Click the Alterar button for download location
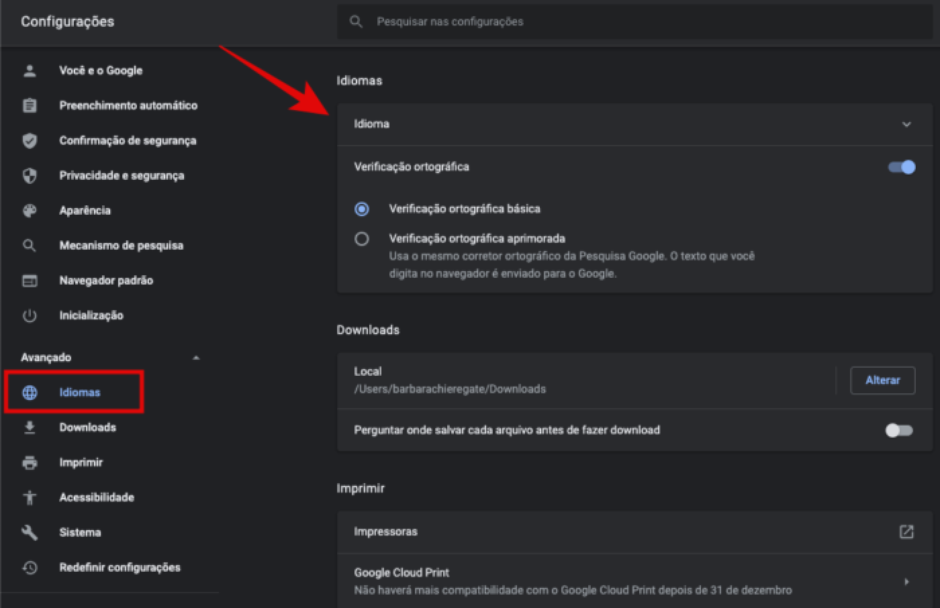This screenshot has width=940, height=608. coord(882,380)
